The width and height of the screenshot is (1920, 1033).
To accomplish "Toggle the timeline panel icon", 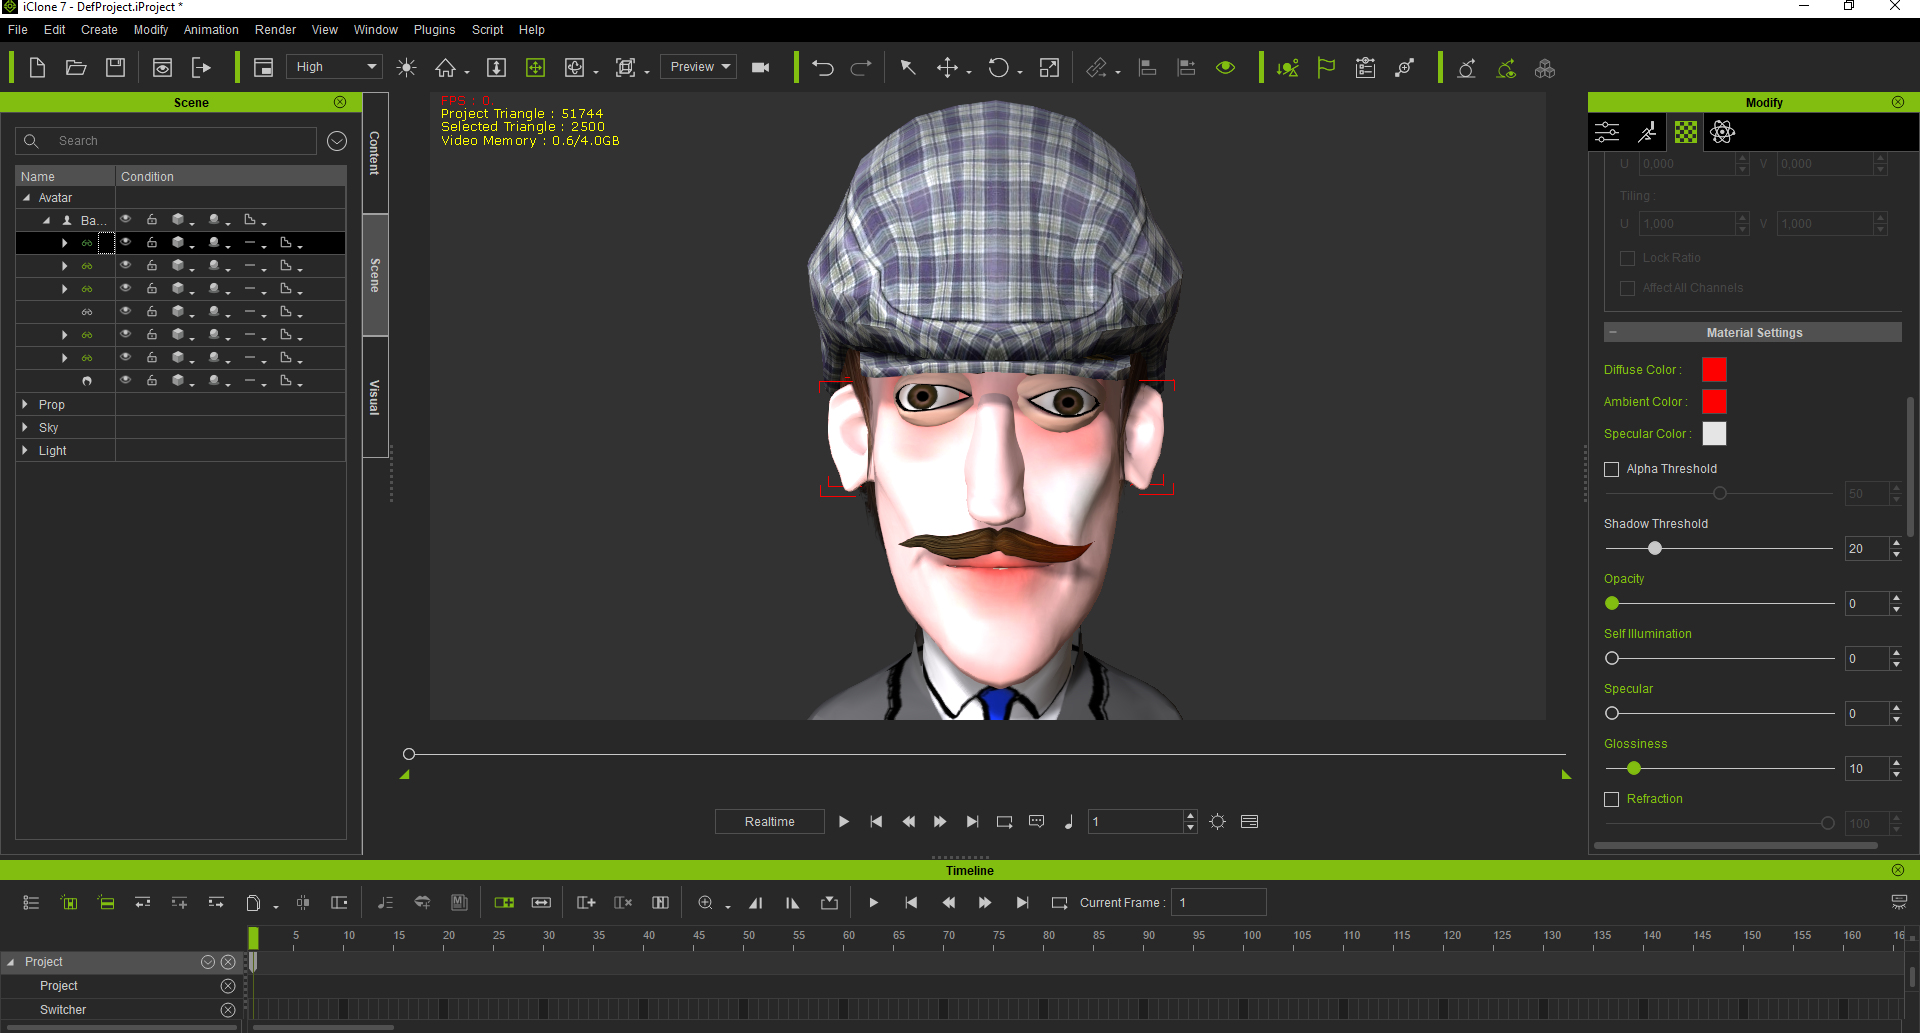I will [1249, 822].
